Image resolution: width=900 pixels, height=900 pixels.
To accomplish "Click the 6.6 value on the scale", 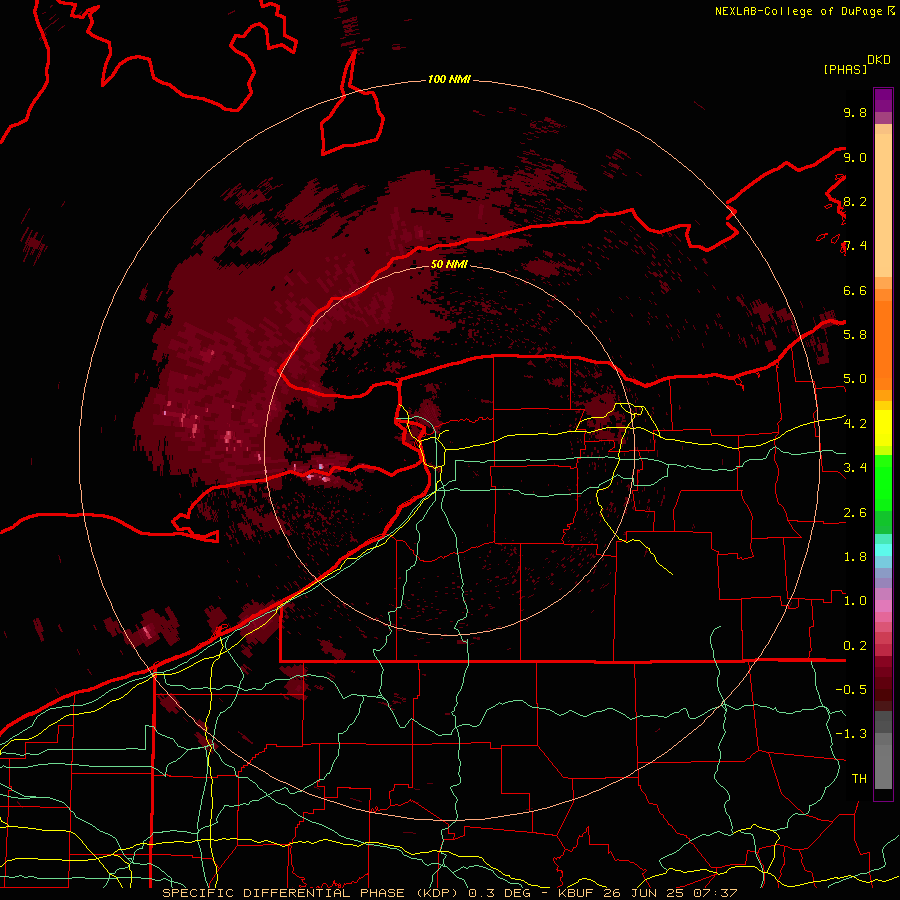I will point(855,290).
